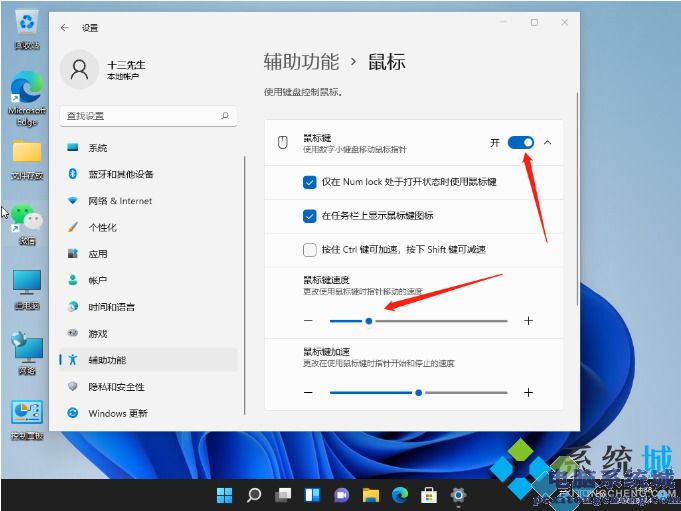Click the Windows 更新 sync icon

tap(73, 413)
